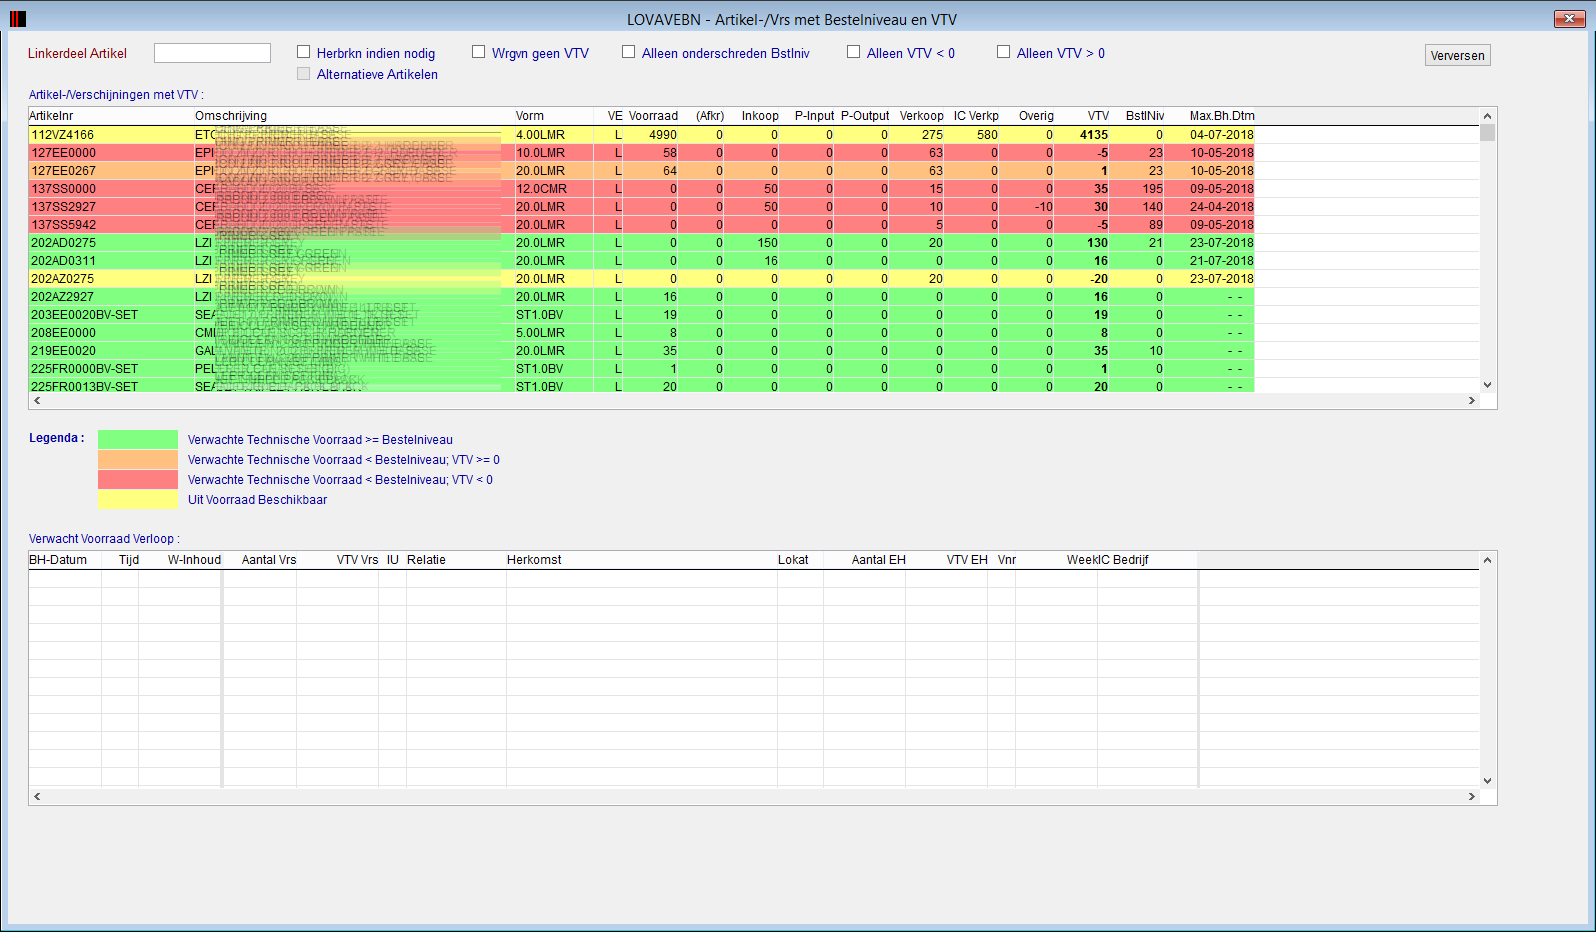Click the Aantal Vrs column header
This screenshot has width=1596, height=932.
(x=269, y=560)
